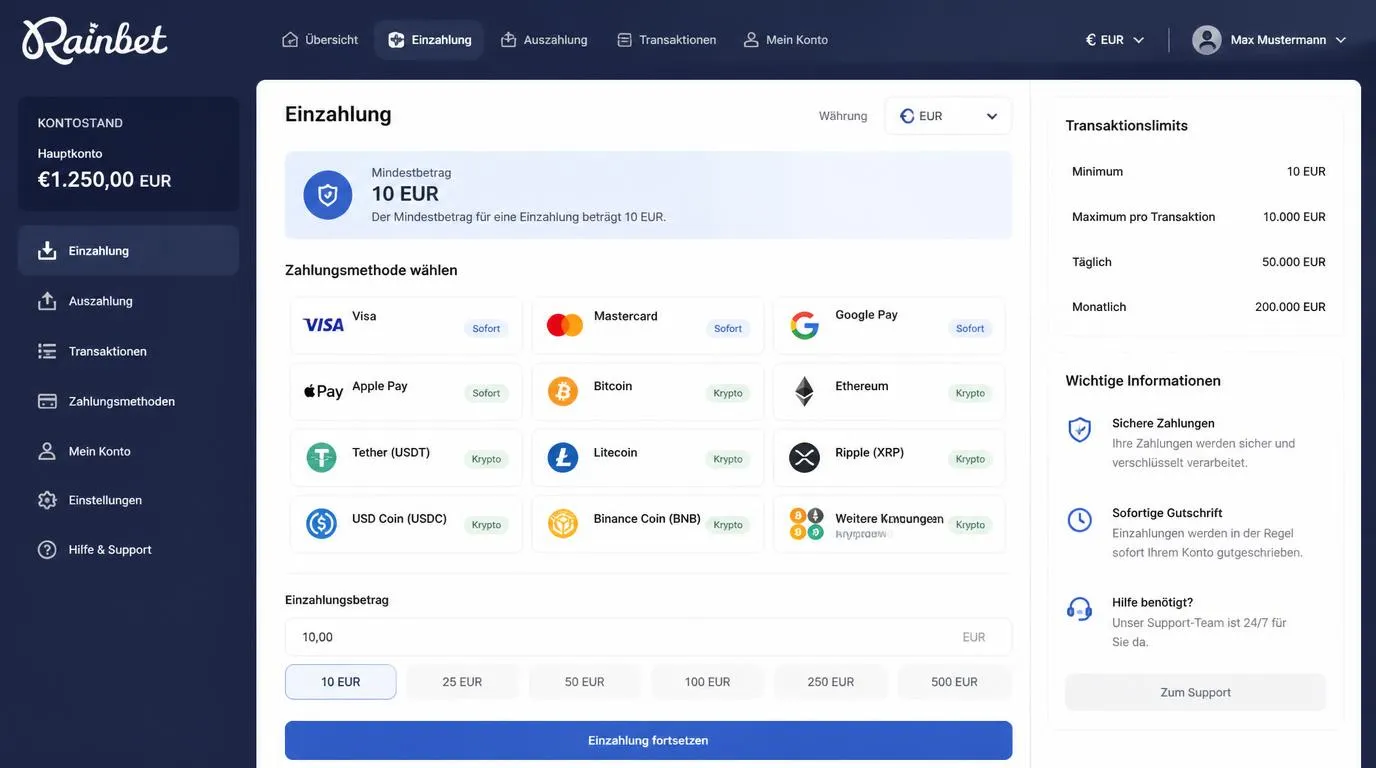The height and width of the screenshot is (768, 1376).
Task: Click the Einzahlung fortsetzen button
Action: click(x=648, y=741)
